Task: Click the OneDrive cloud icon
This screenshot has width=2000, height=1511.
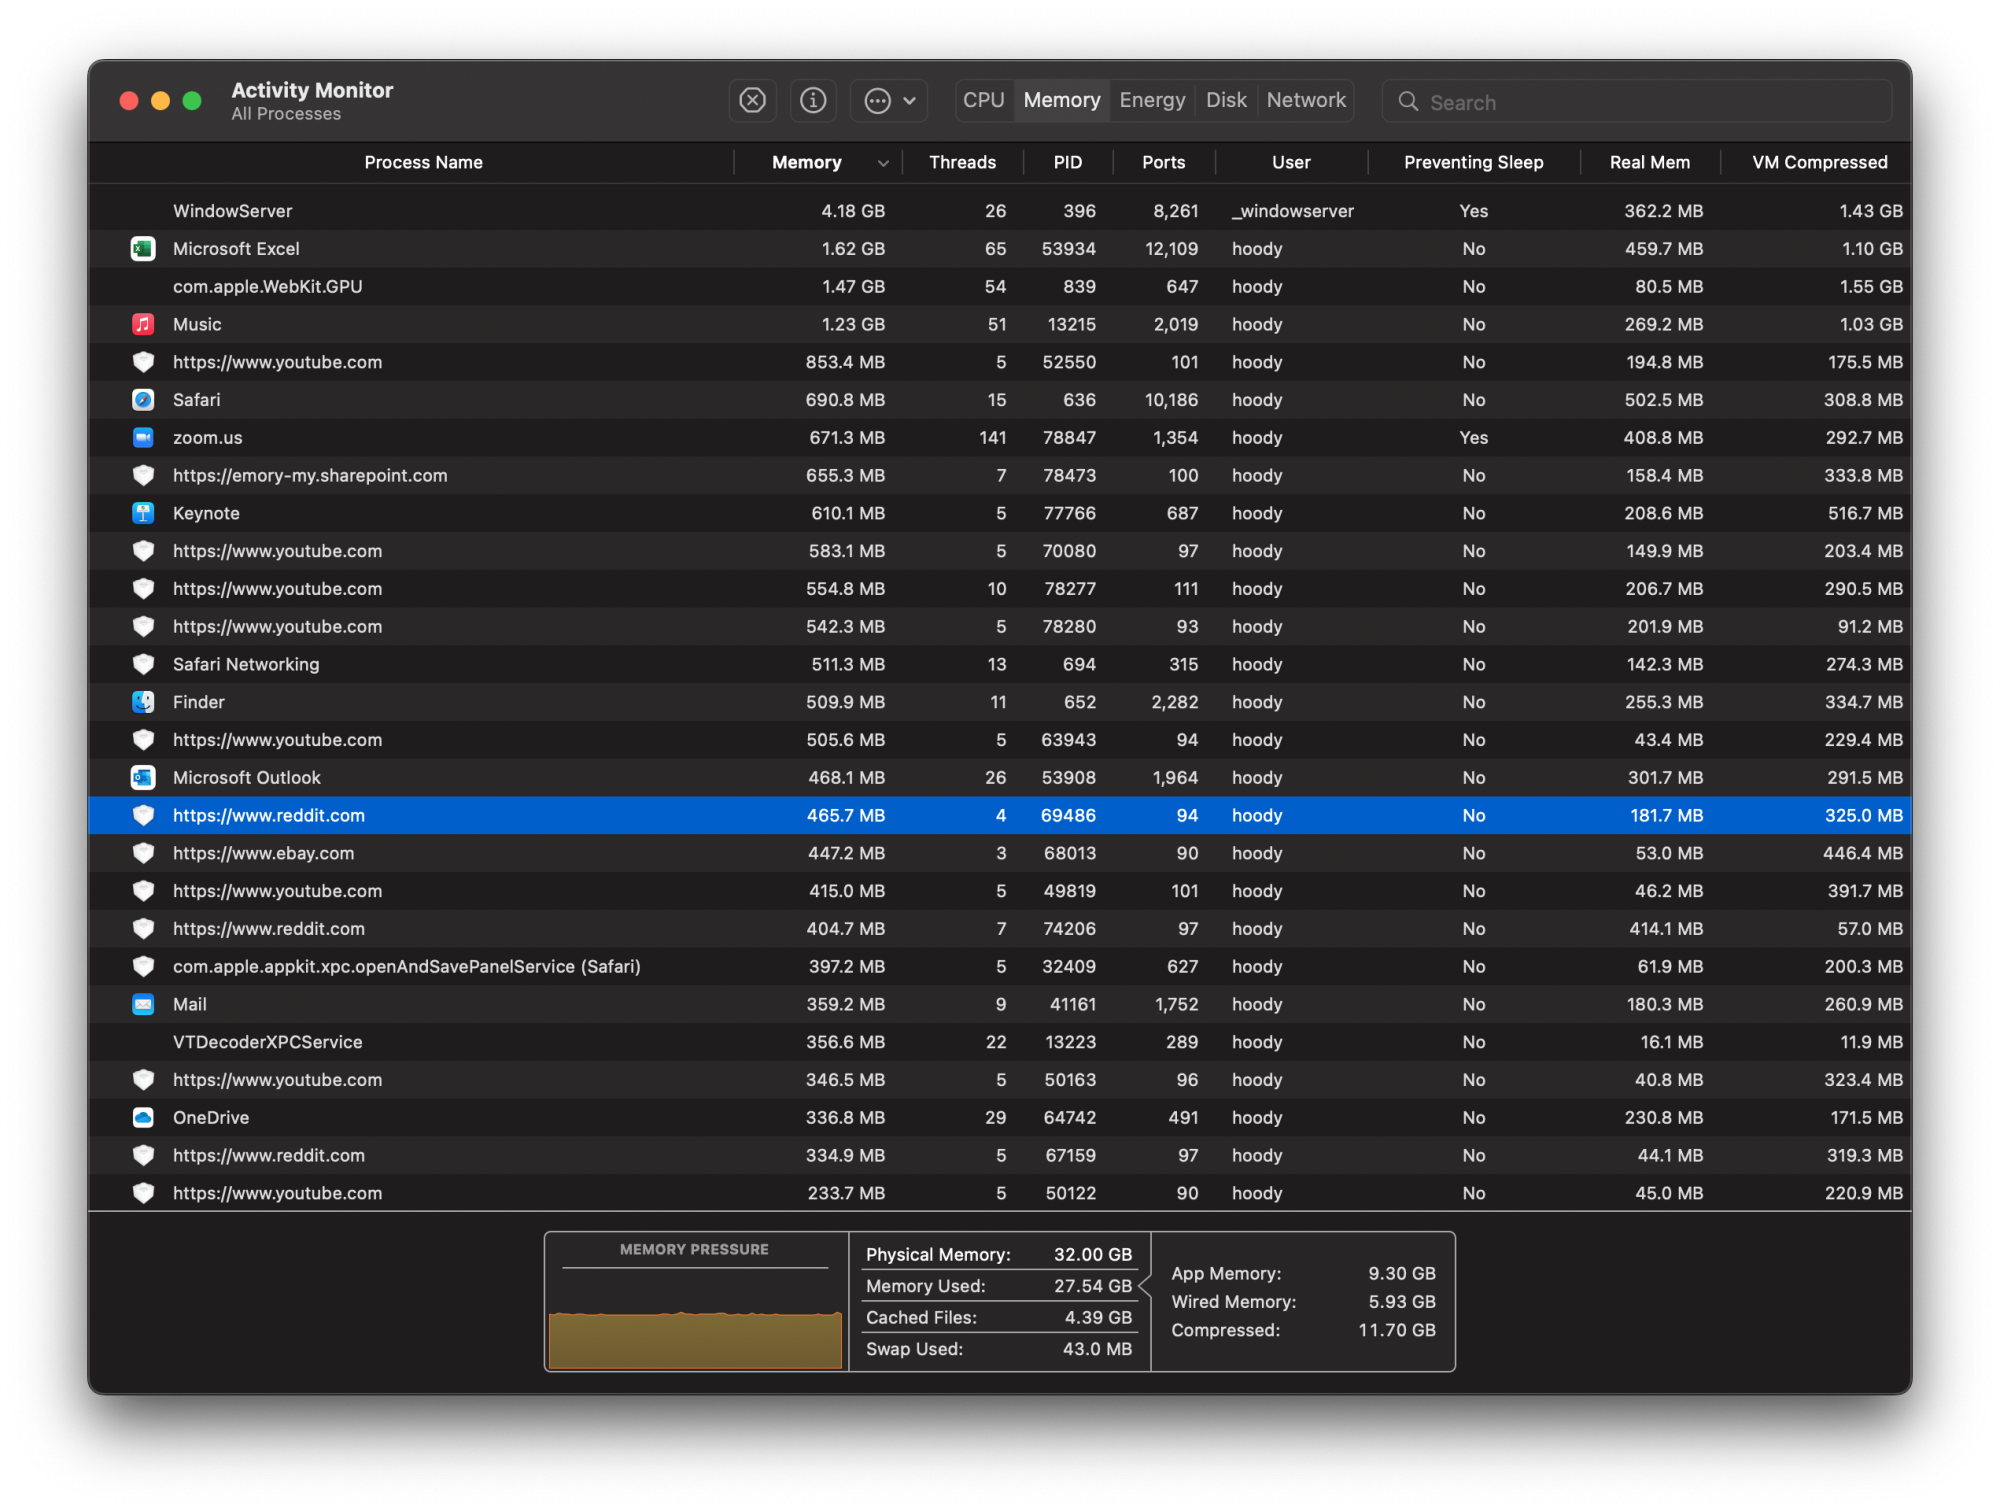Action: (143, 1118)
